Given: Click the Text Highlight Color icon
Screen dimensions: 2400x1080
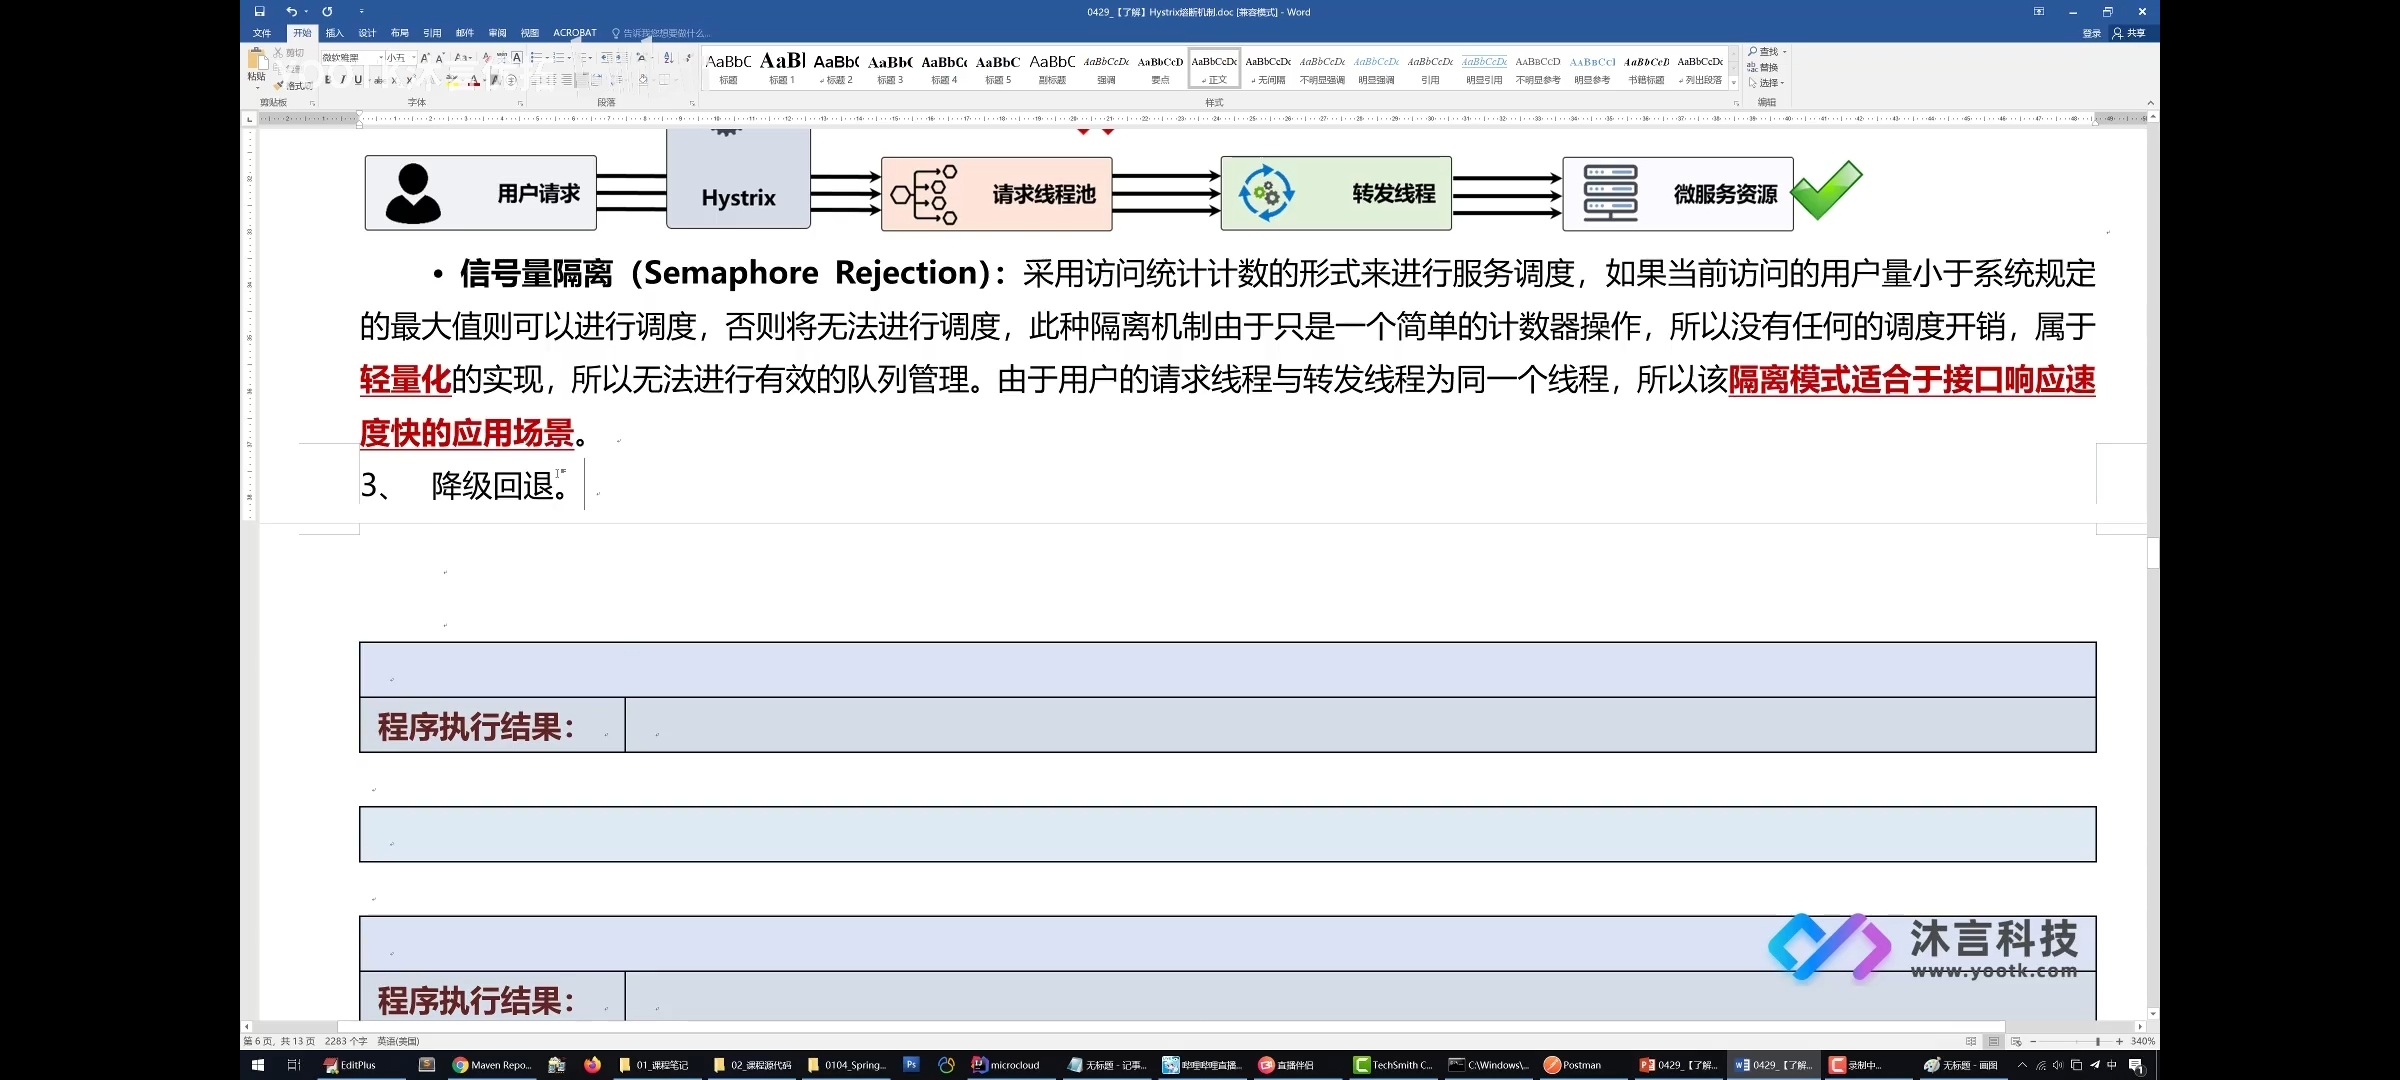Looking at the screenshot, I should click(452, 80).
